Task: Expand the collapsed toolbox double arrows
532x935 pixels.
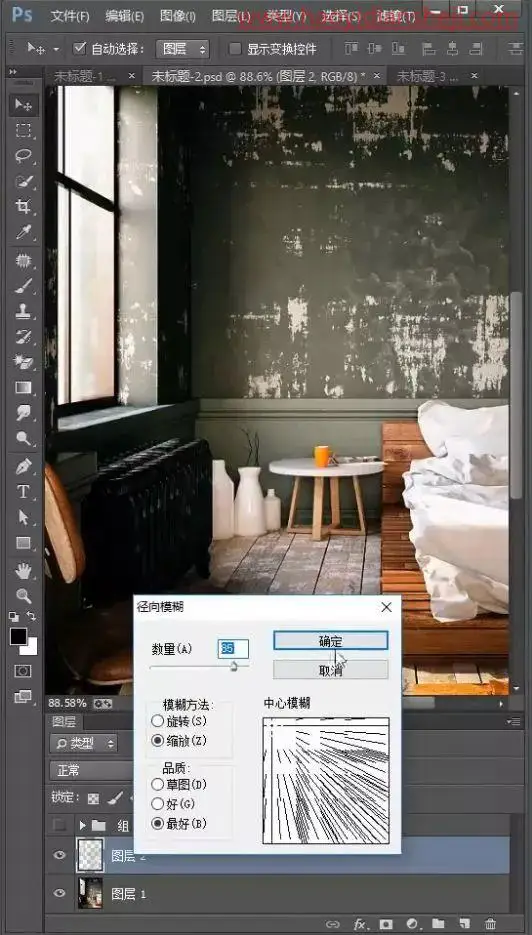Action: click(13, 72)
